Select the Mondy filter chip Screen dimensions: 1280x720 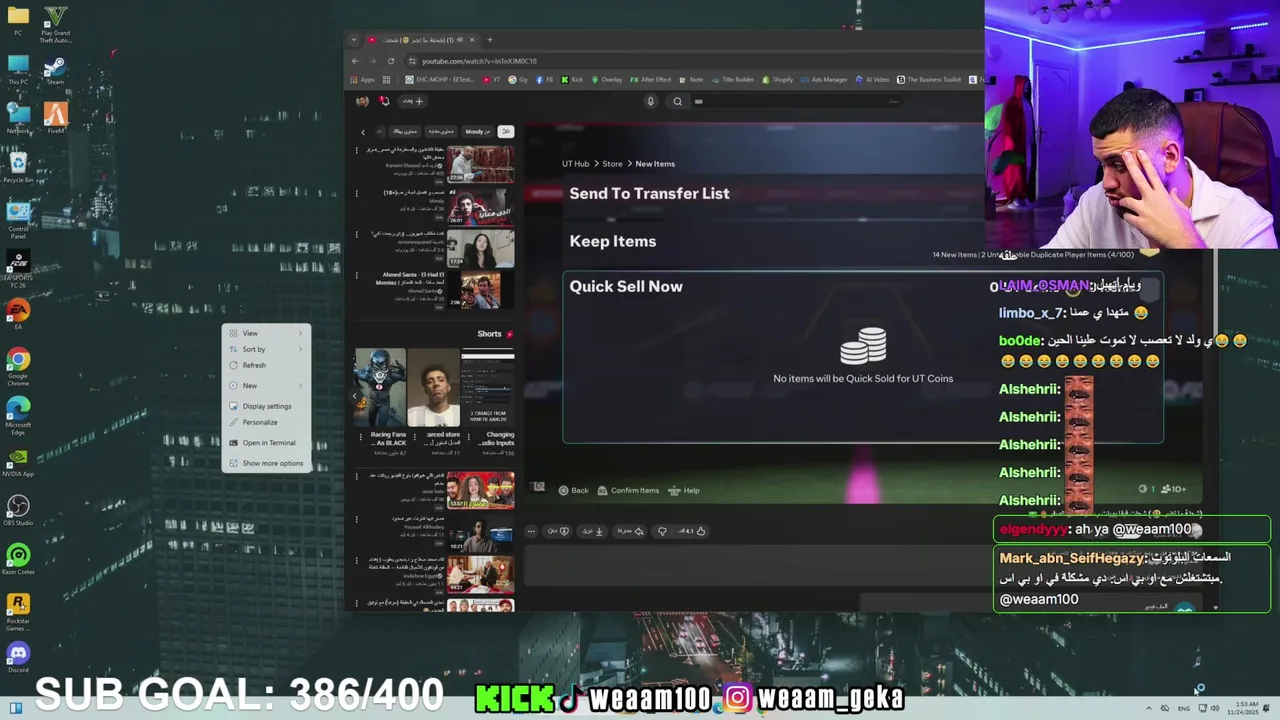click(x=477, y=131)
